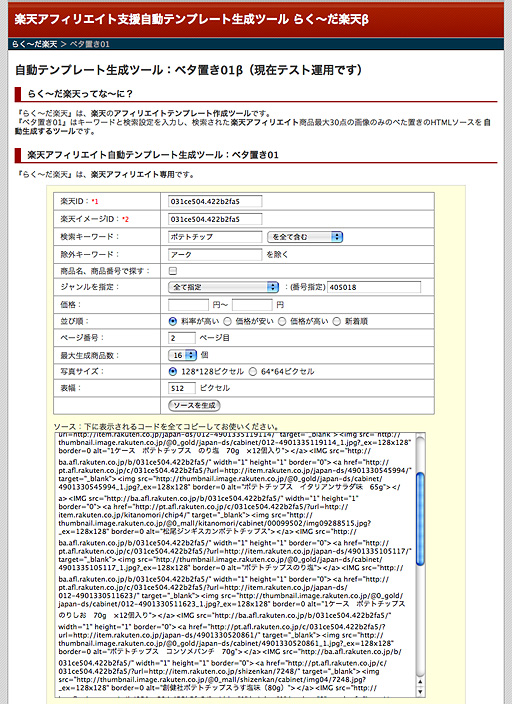
Task: Click the 検索キーワード: label
Action: [x=90, y=237]
